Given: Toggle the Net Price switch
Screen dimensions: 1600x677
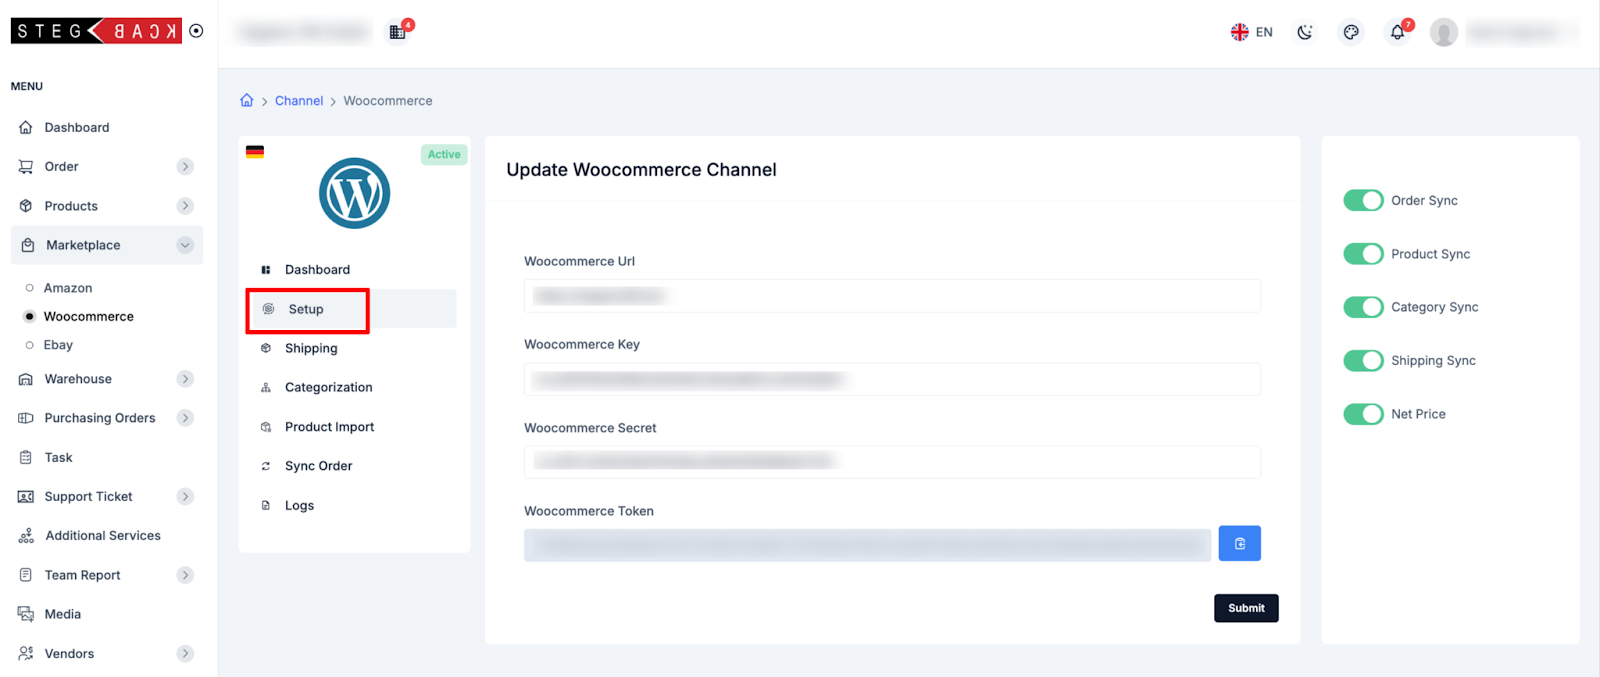Looking at the screenshot, I should 1363,414.
